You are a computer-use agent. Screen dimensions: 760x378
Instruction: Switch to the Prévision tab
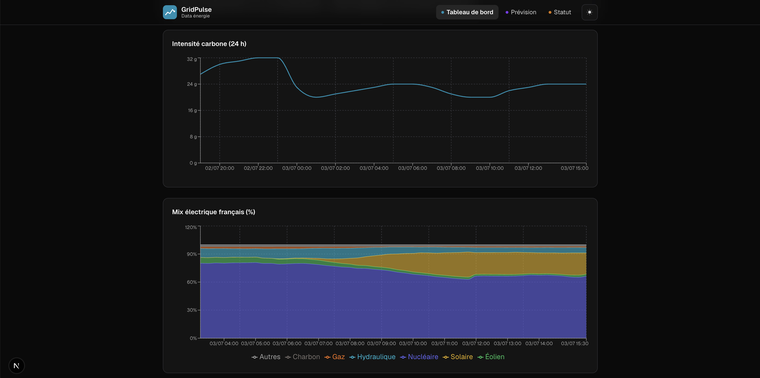(521, 12)
